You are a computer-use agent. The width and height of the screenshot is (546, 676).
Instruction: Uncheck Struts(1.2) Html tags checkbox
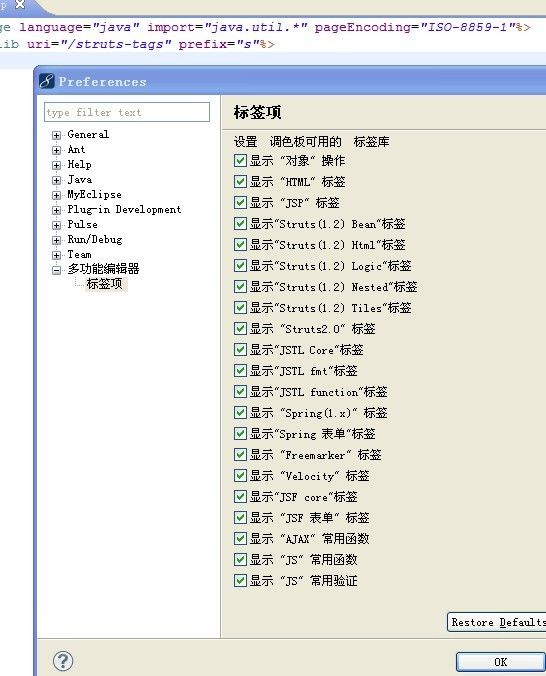point(240,244)
